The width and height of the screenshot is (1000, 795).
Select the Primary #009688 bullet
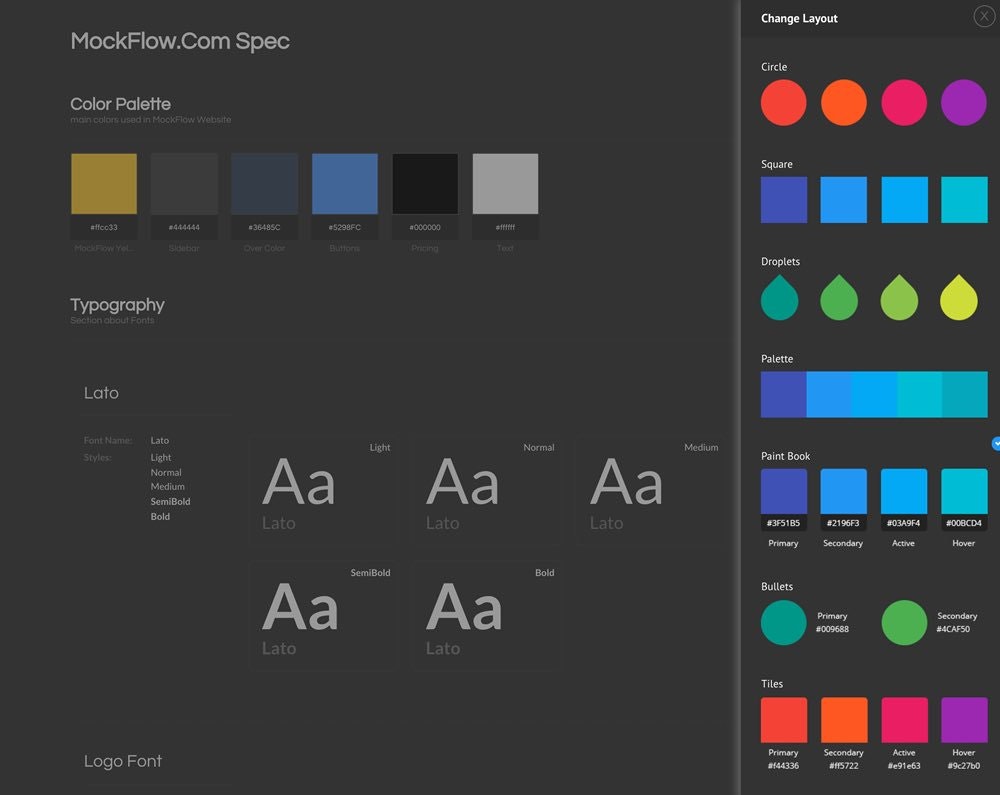pos(784,623)
